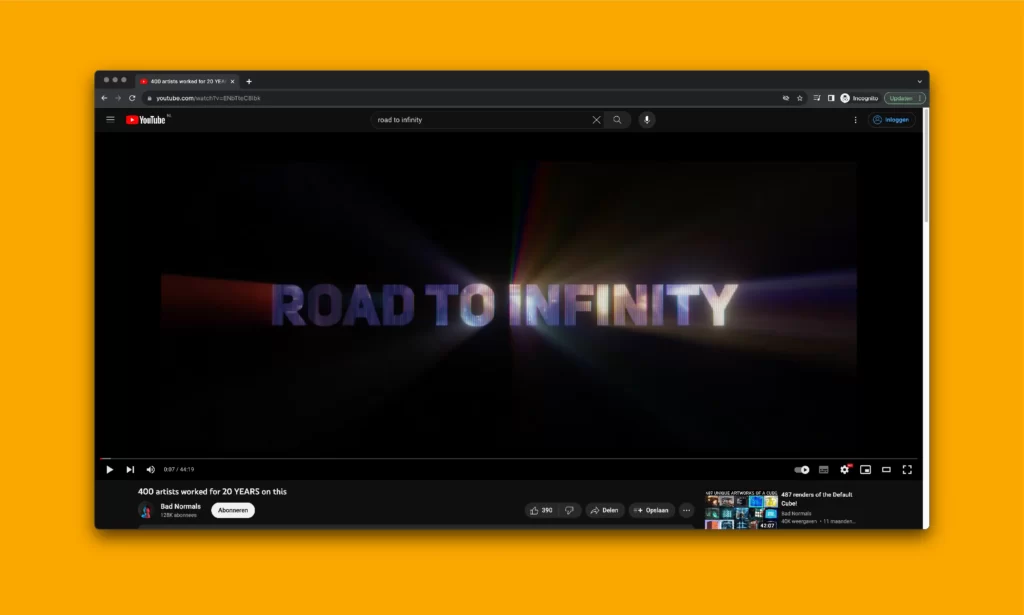Play the video
The height and width of the screenshot is (615, 1024).
coord(110,469)
